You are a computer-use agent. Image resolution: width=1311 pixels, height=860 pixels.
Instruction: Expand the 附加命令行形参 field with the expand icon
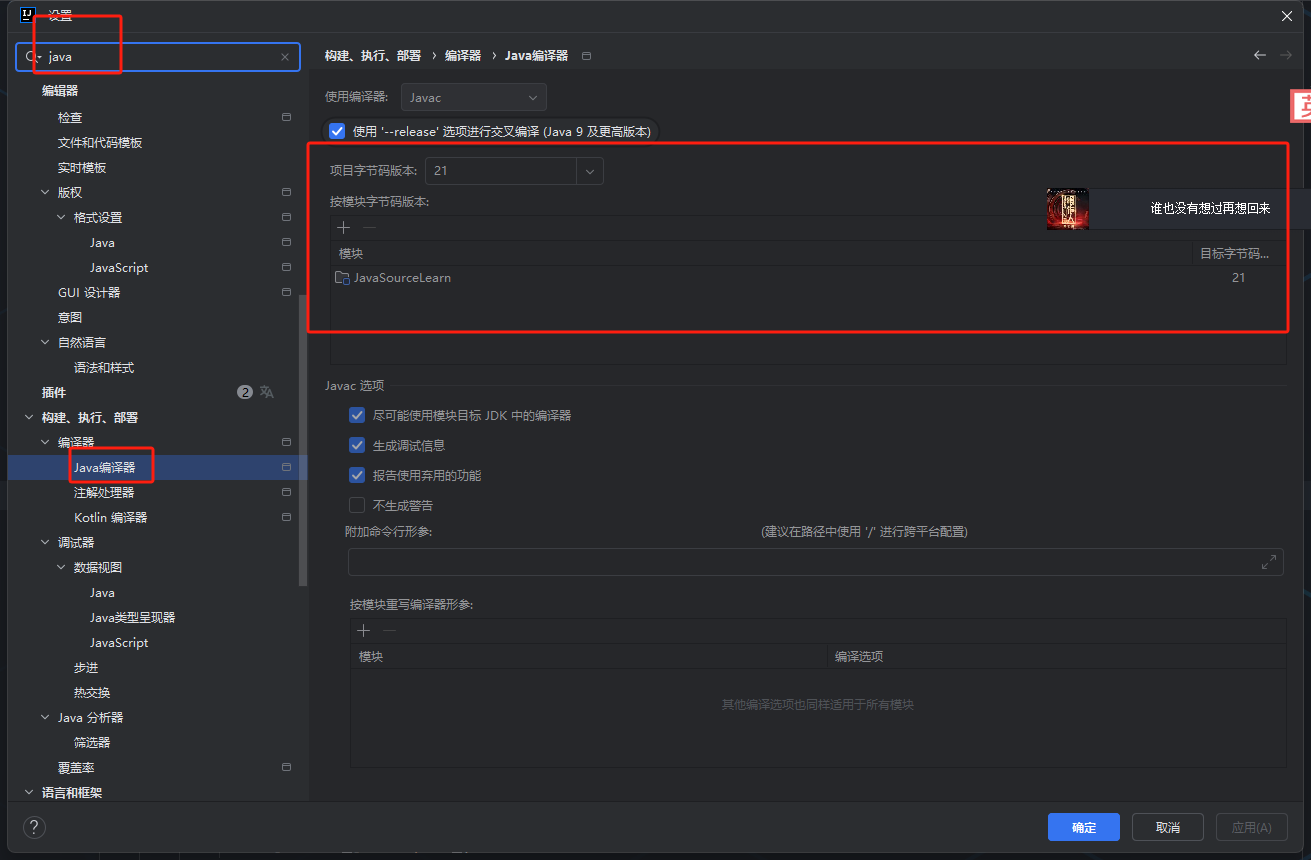pyautogui.click(x=1269, y=562)
